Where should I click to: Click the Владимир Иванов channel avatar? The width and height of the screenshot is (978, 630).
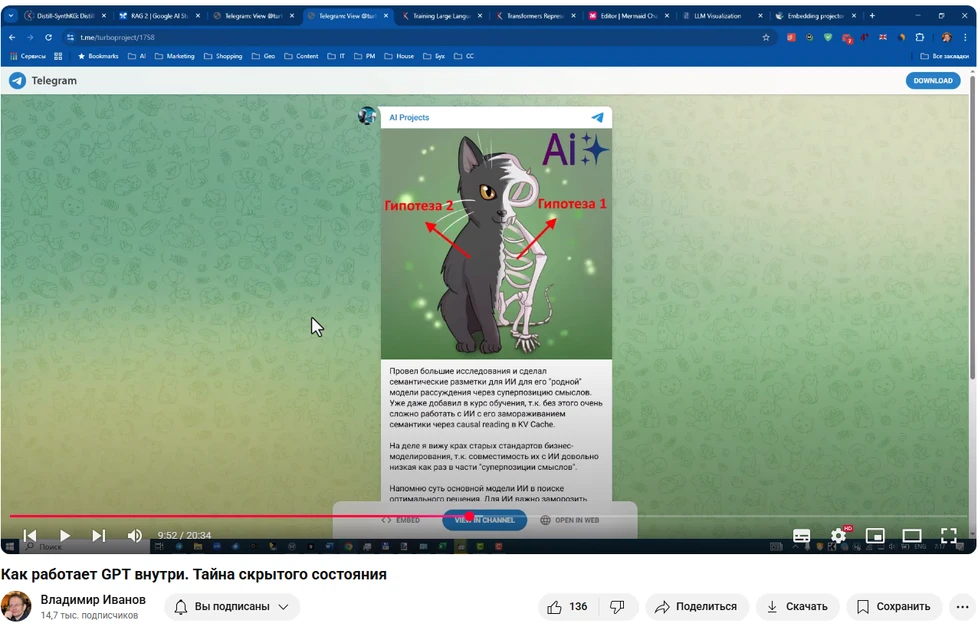point(16,607)
